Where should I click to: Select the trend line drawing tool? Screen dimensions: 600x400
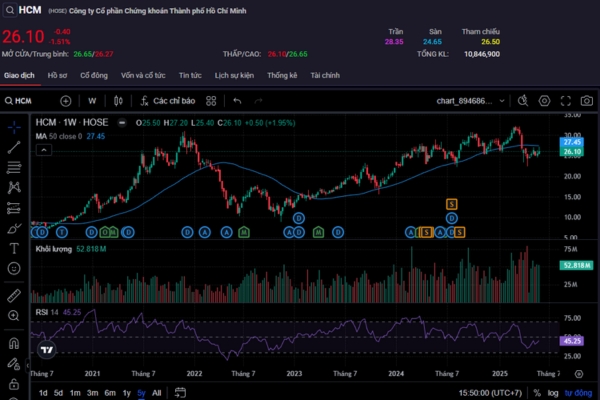(x=14, y=147)
